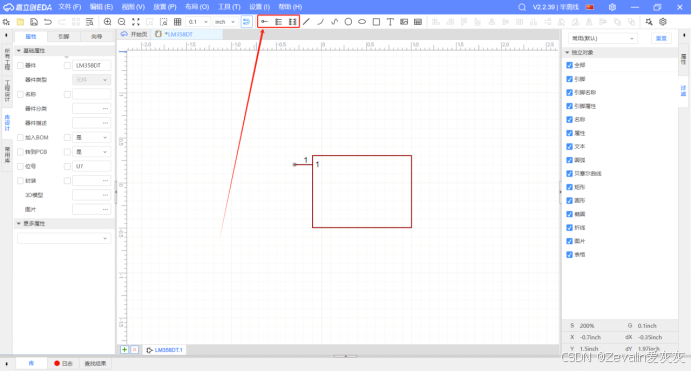Uncheck the 引脚 filter checkbox
This screenshot has height=371, width=692.
tap(569, 79)
